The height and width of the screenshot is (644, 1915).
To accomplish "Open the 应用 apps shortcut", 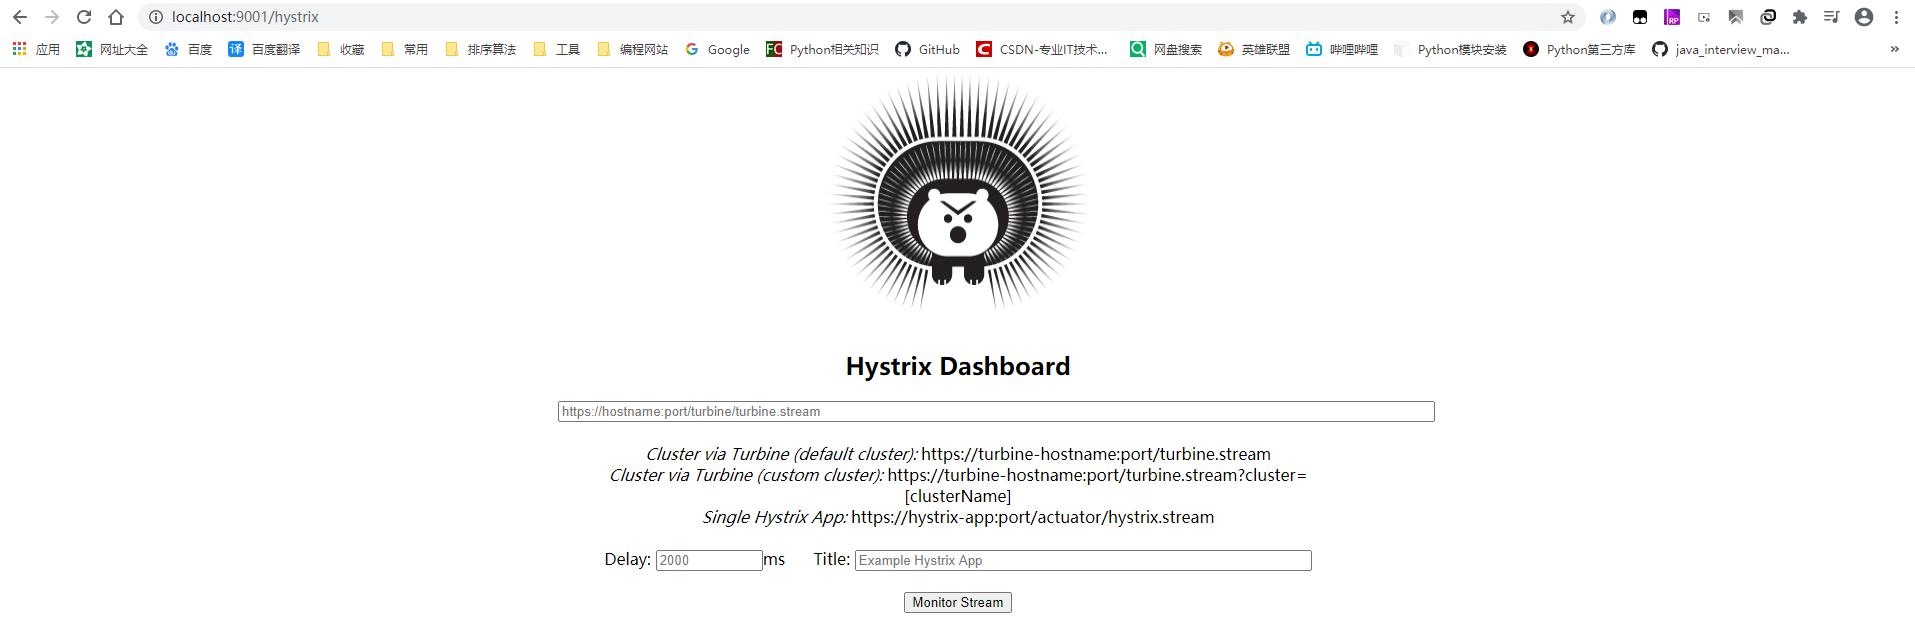I will point(36,49).
